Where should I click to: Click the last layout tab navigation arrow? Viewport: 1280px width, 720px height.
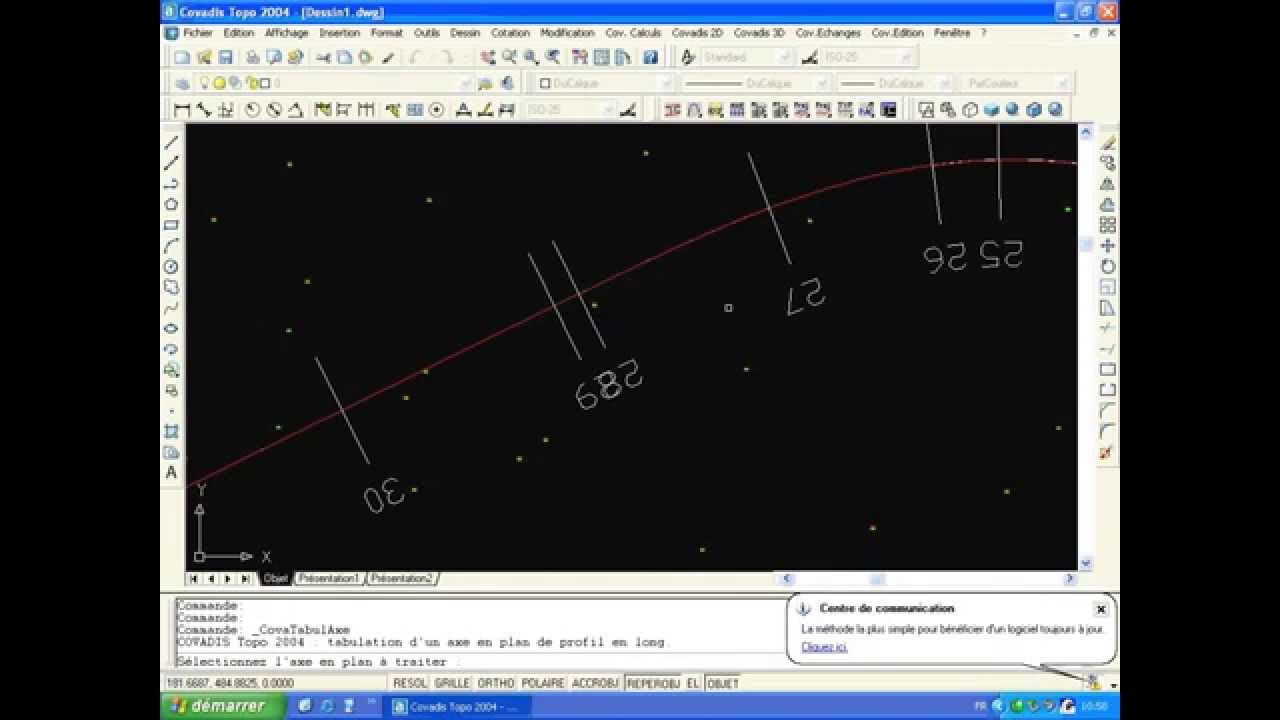pos(245,579)
